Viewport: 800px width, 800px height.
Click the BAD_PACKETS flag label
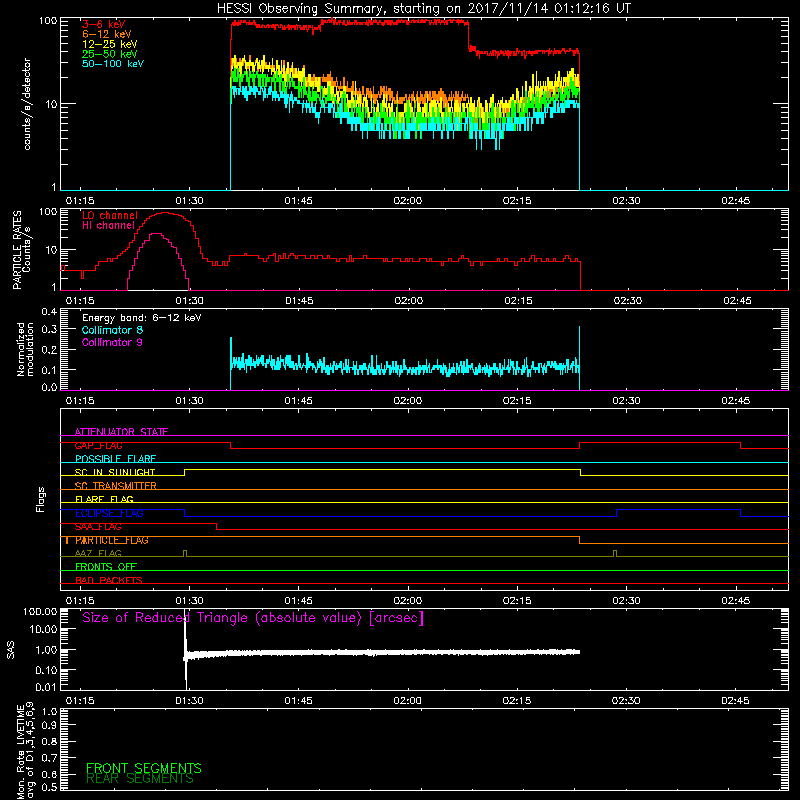click(109, 580)
